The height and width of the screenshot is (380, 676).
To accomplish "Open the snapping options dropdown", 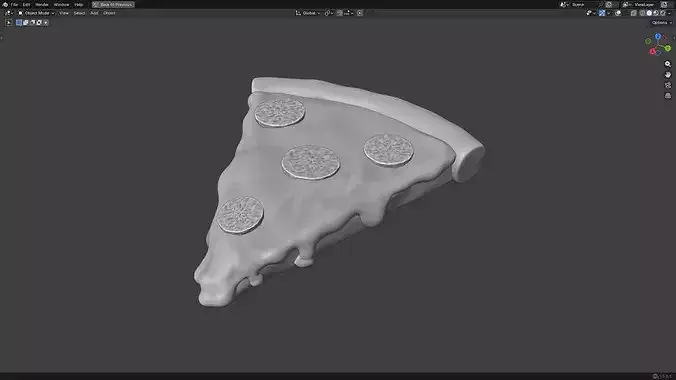I will (x=348, y=13).
